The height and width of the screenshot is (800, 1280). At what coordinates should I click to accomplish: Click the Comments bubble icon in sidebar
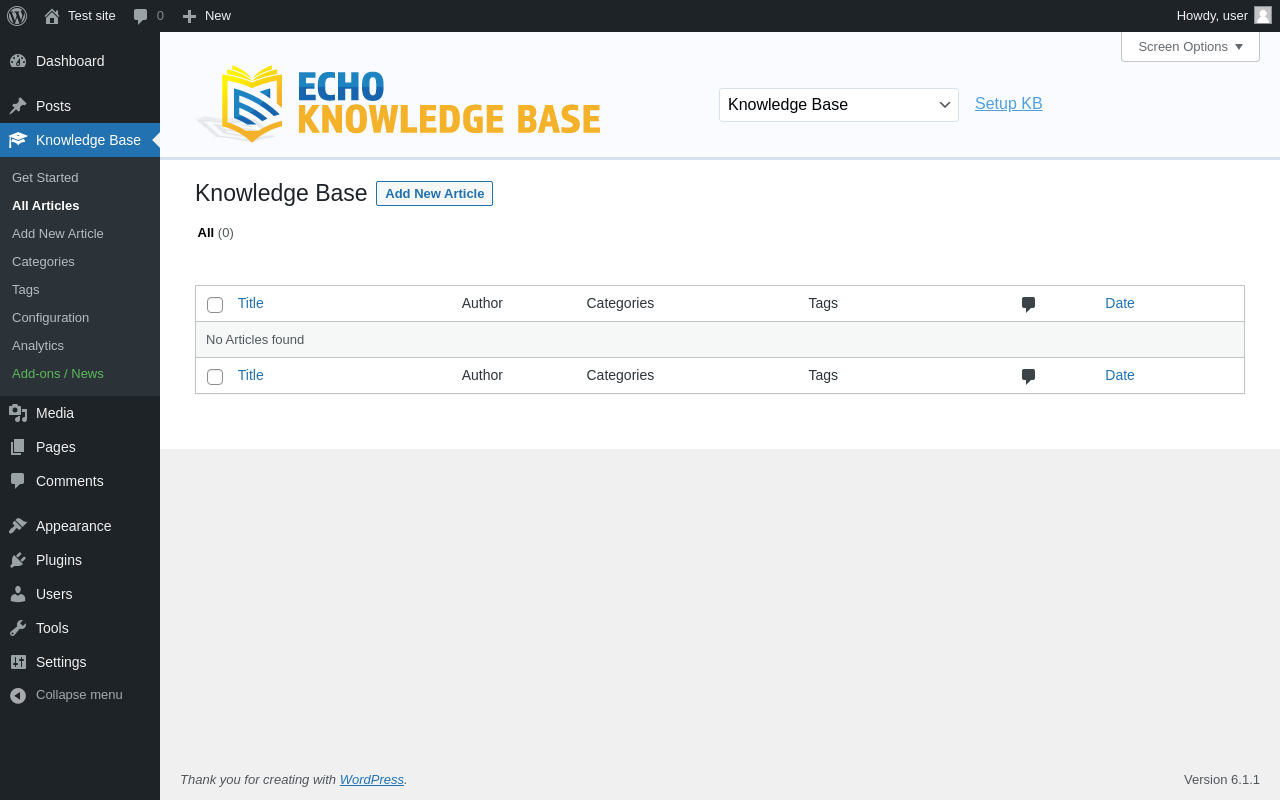tap(18, 481)
